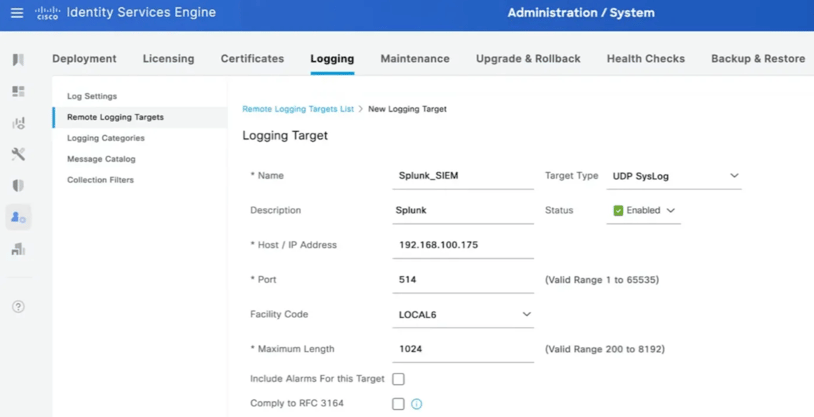Screen dimensions: 814x417
Task: Open the Target Type dropdown
Action: (674, 176)
